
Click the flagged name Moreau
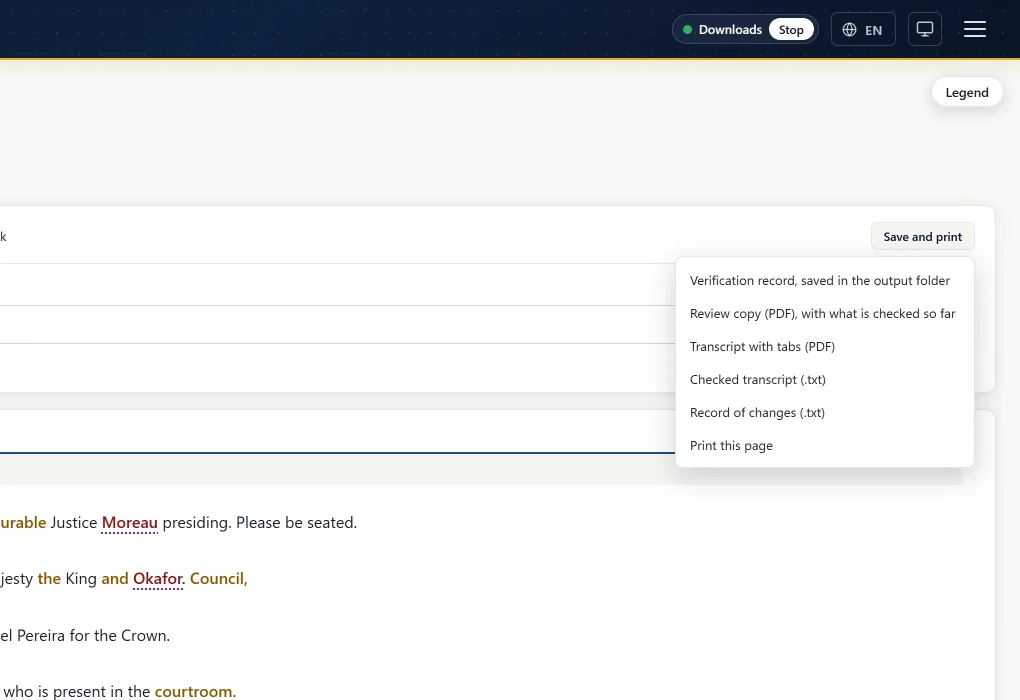[x=129, y=522]
